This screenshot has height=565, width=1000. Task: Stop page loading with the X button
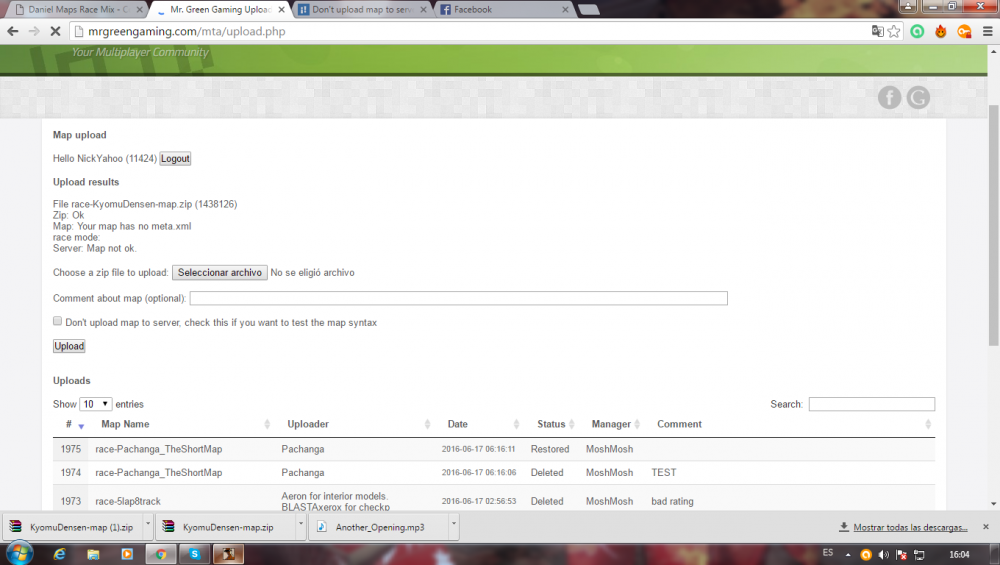(x=54, y=32)
